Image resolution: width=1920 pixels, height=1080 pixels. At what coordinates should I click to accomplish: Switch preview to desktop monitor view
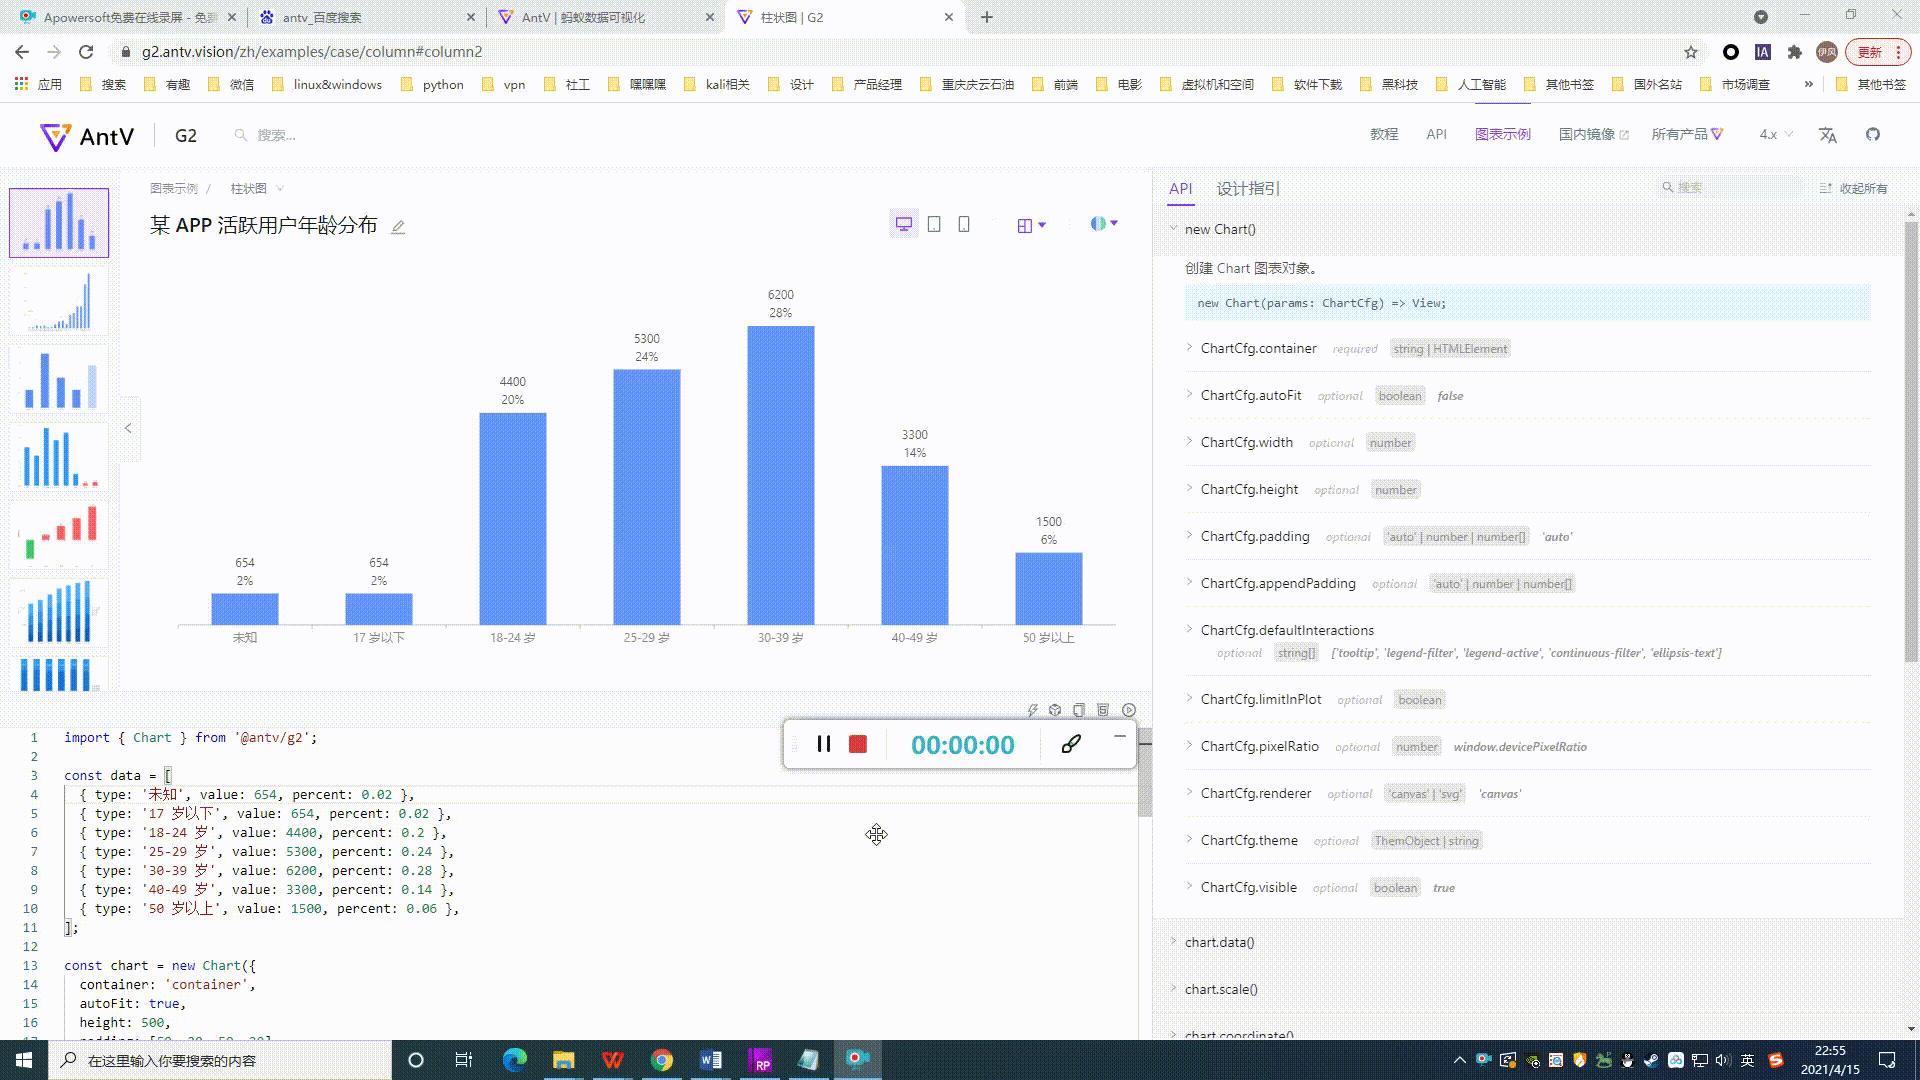click(904, 224)
